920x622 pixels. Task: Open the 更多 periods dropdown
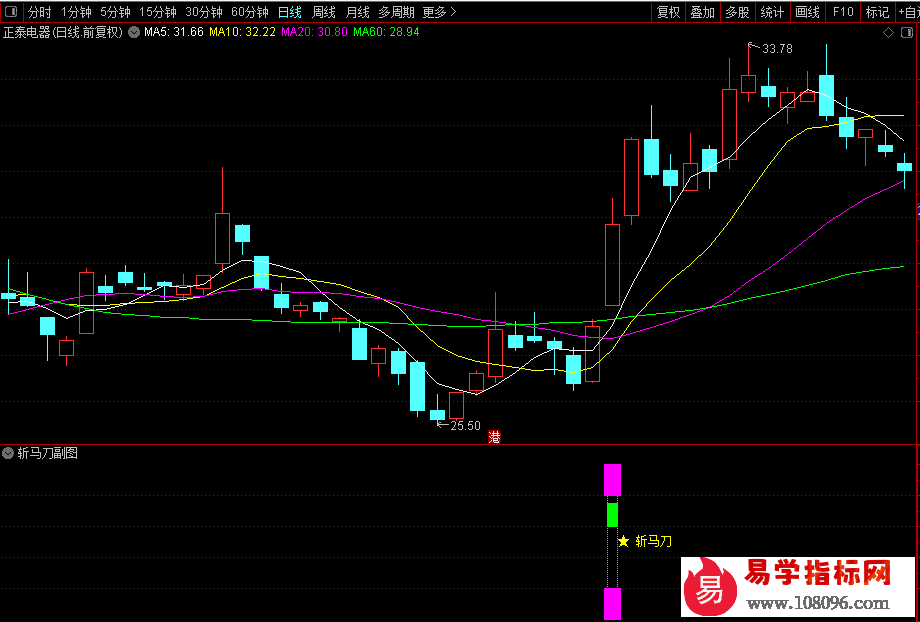[x=439, y=12]
